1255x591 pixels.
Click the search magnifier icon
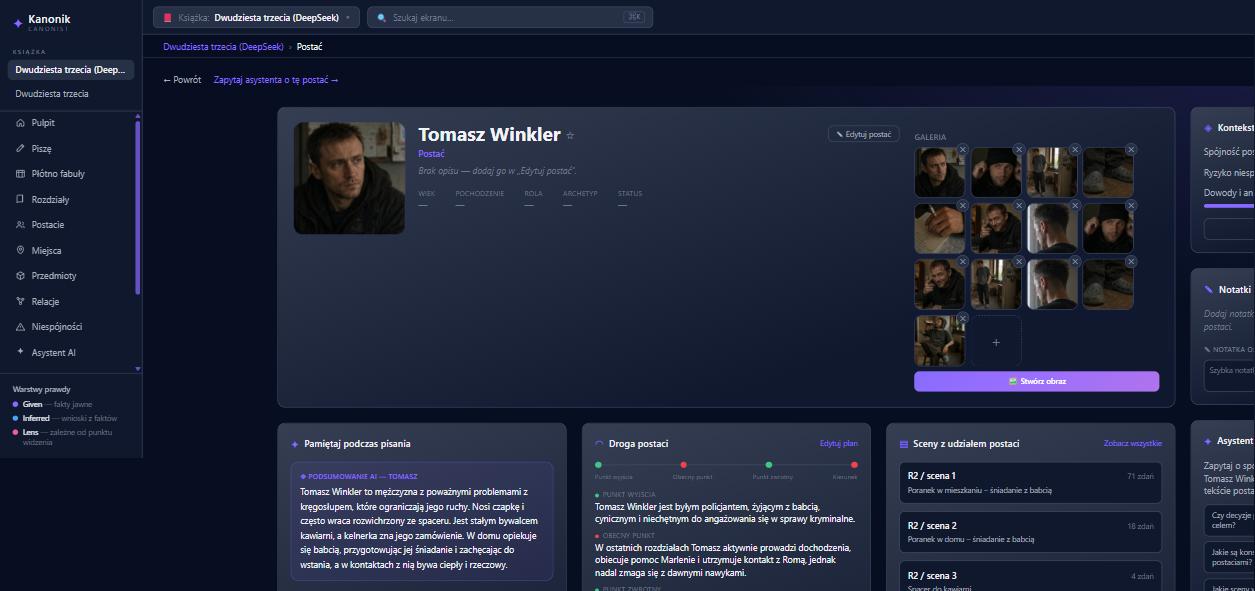click(381, 17)
